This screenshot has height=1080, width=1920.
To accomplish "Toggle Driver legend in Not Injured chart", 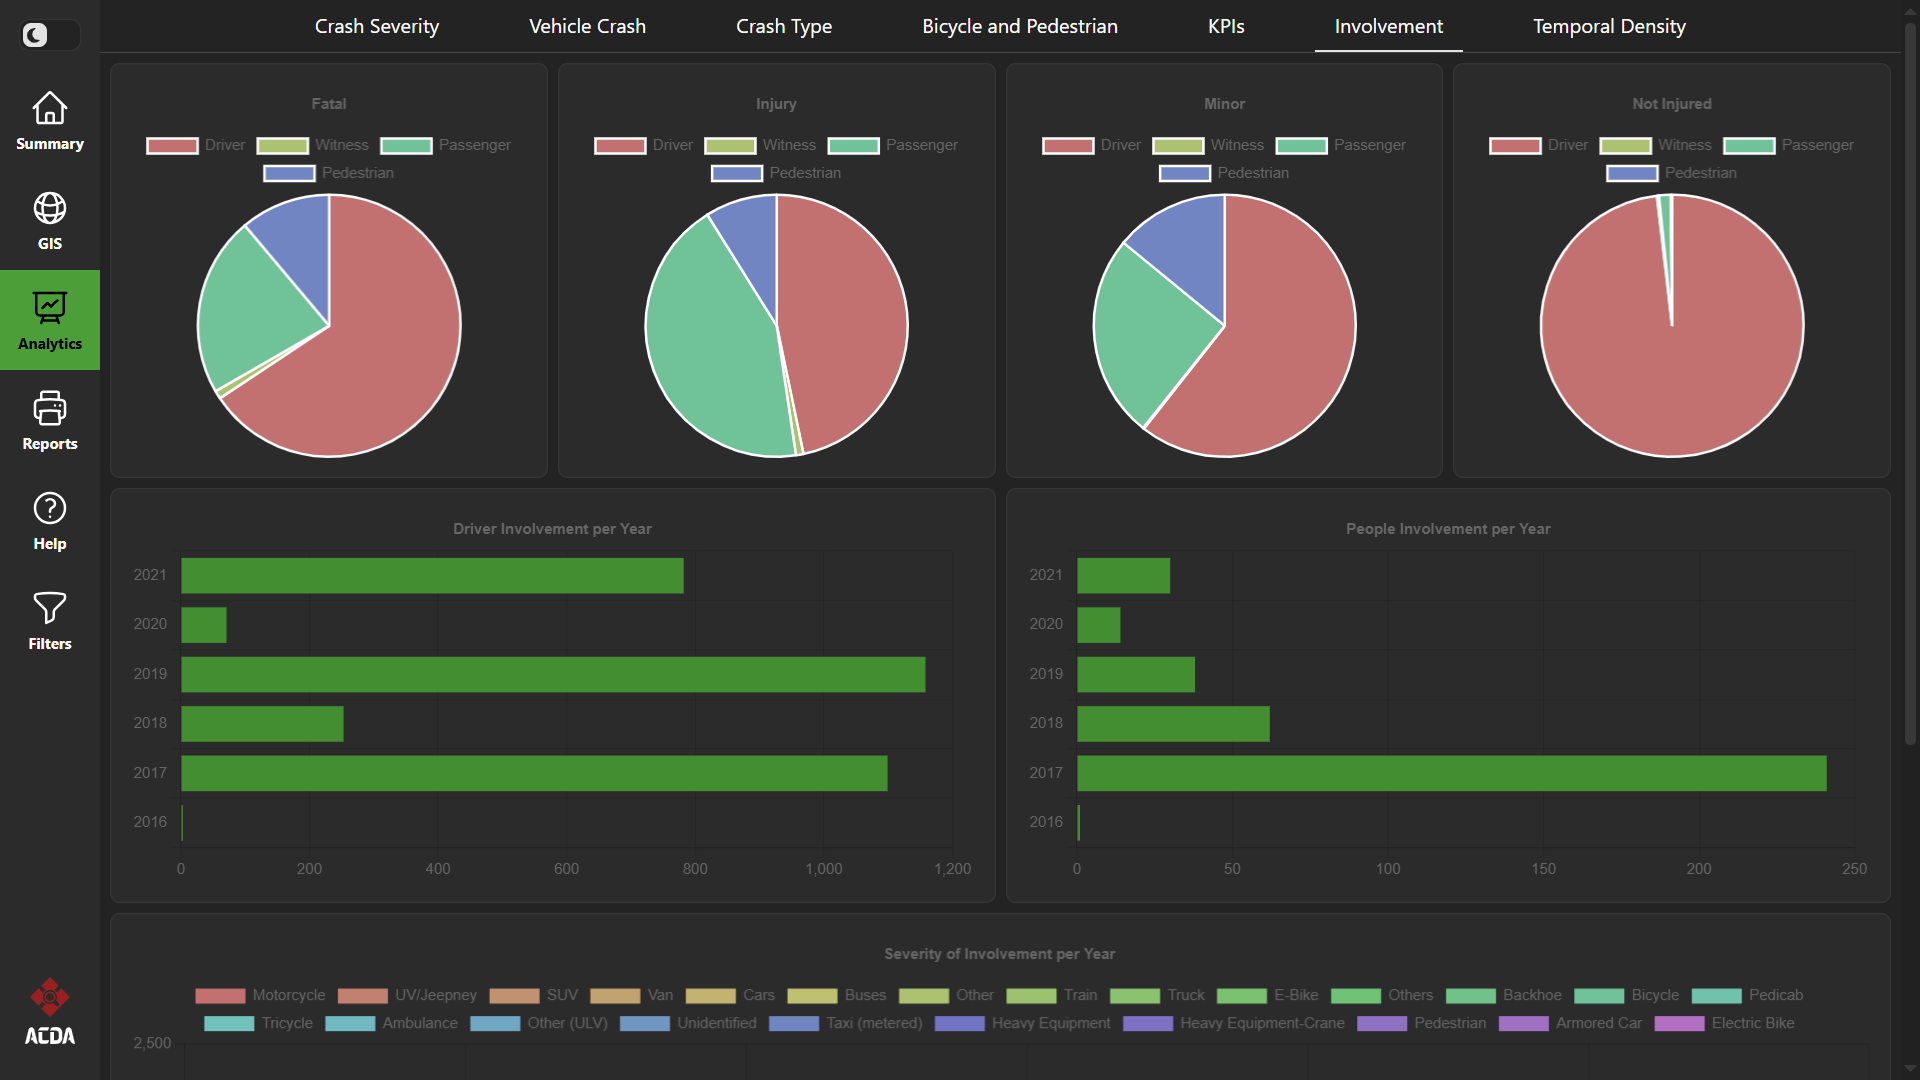I will click(x=1539, y=145).
